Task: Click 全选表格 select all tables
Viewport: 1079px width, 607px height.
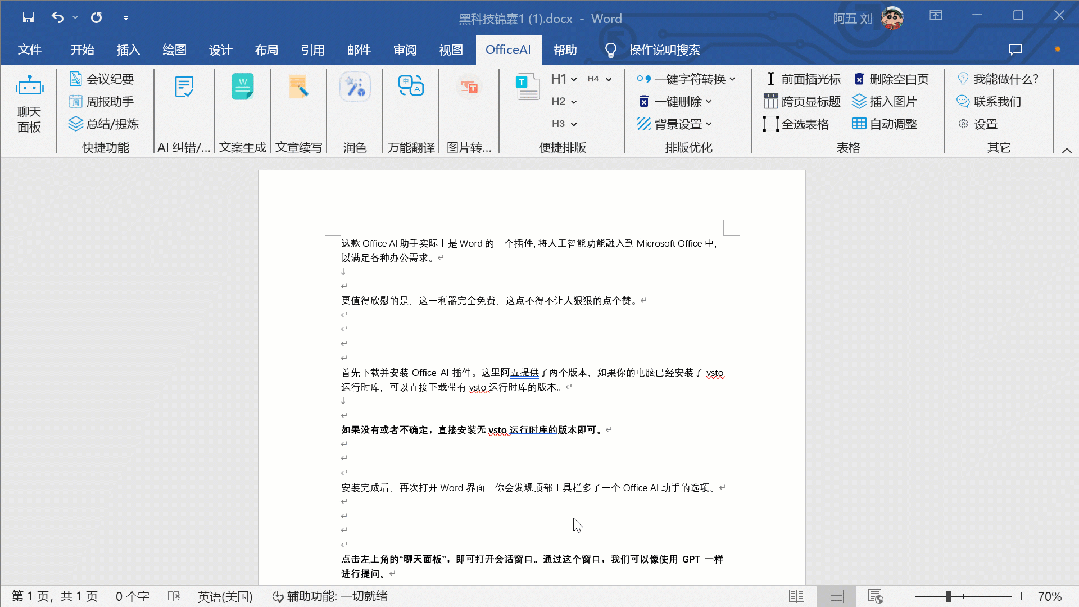Action: [x=796, y=124]
